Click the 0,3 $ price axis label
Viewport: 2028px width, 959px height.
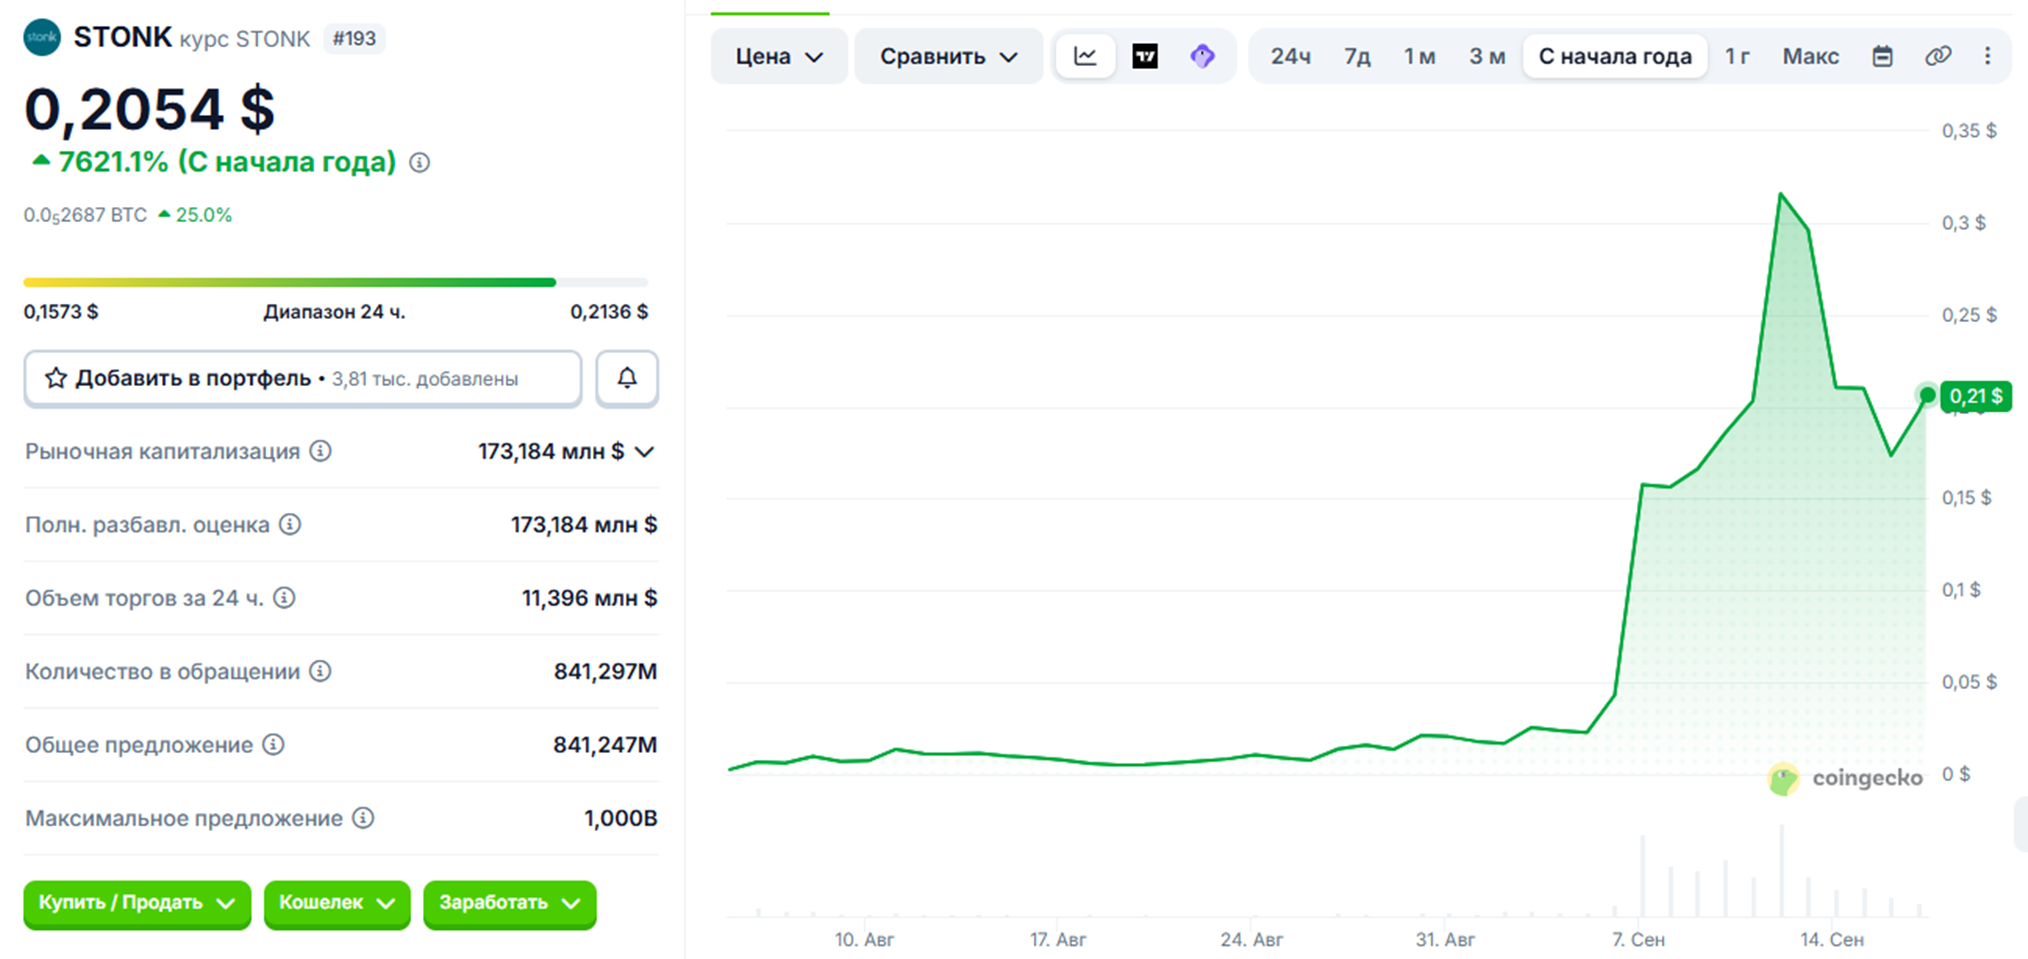pyautogui.click(x=1964, y=223)
